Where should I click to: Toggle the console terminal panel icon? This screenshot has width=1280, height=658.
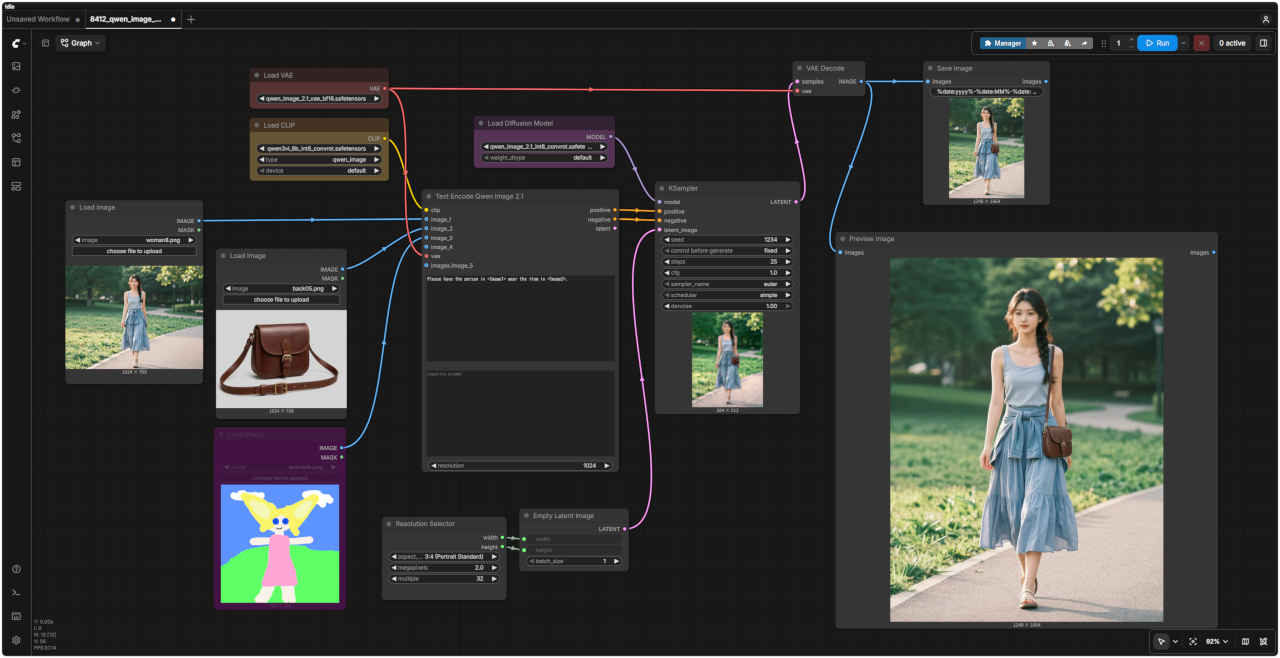pyautogui.click(x=16, y=593)
